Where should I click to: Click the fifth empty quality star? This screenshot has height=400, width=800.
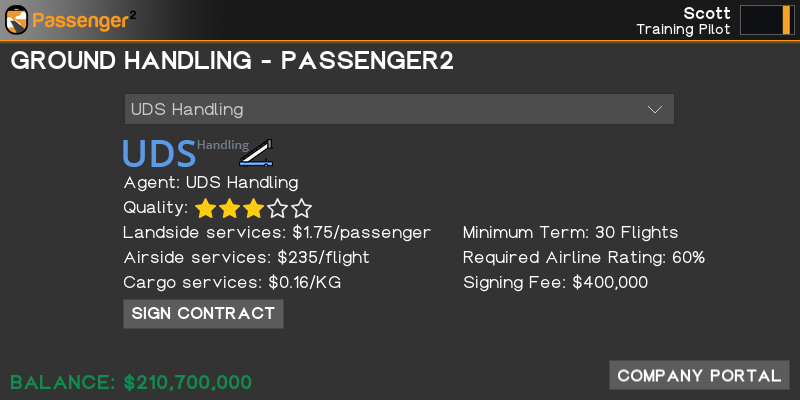pyautogui.click(x=302, y=208)
